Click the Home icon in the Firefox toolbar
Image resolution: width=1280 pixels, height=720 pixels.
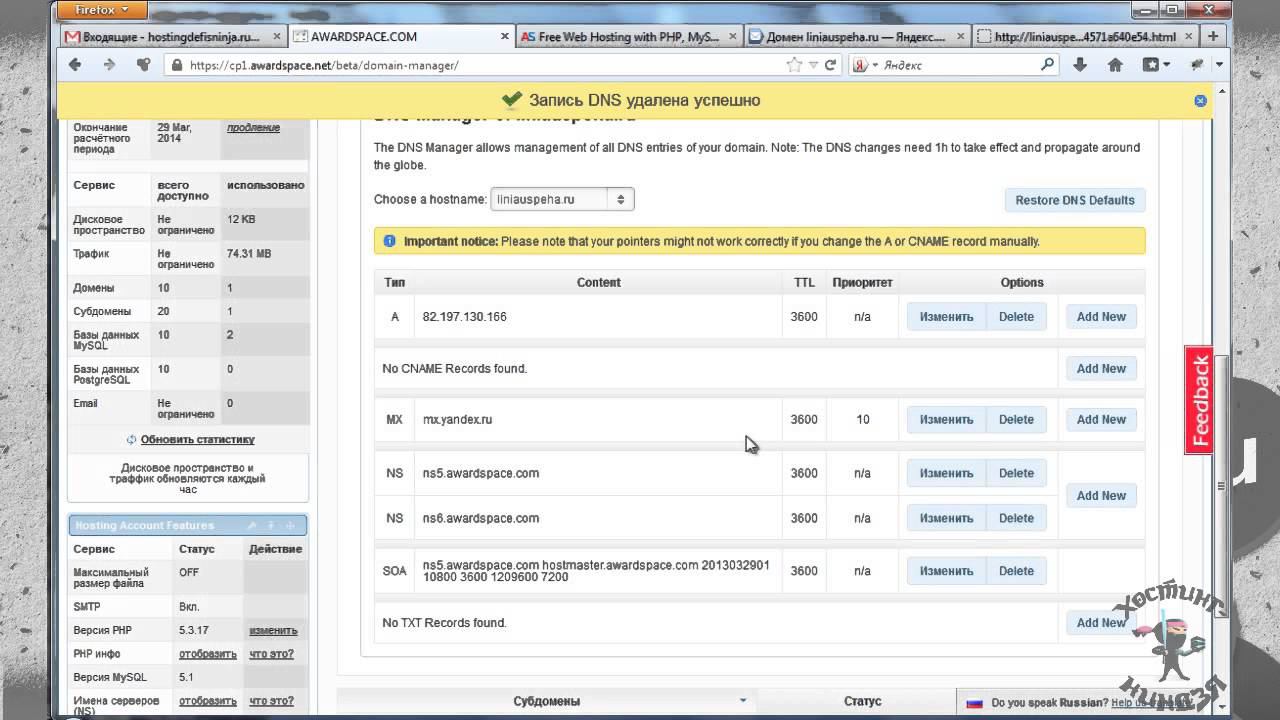[x=1115, y=65]
